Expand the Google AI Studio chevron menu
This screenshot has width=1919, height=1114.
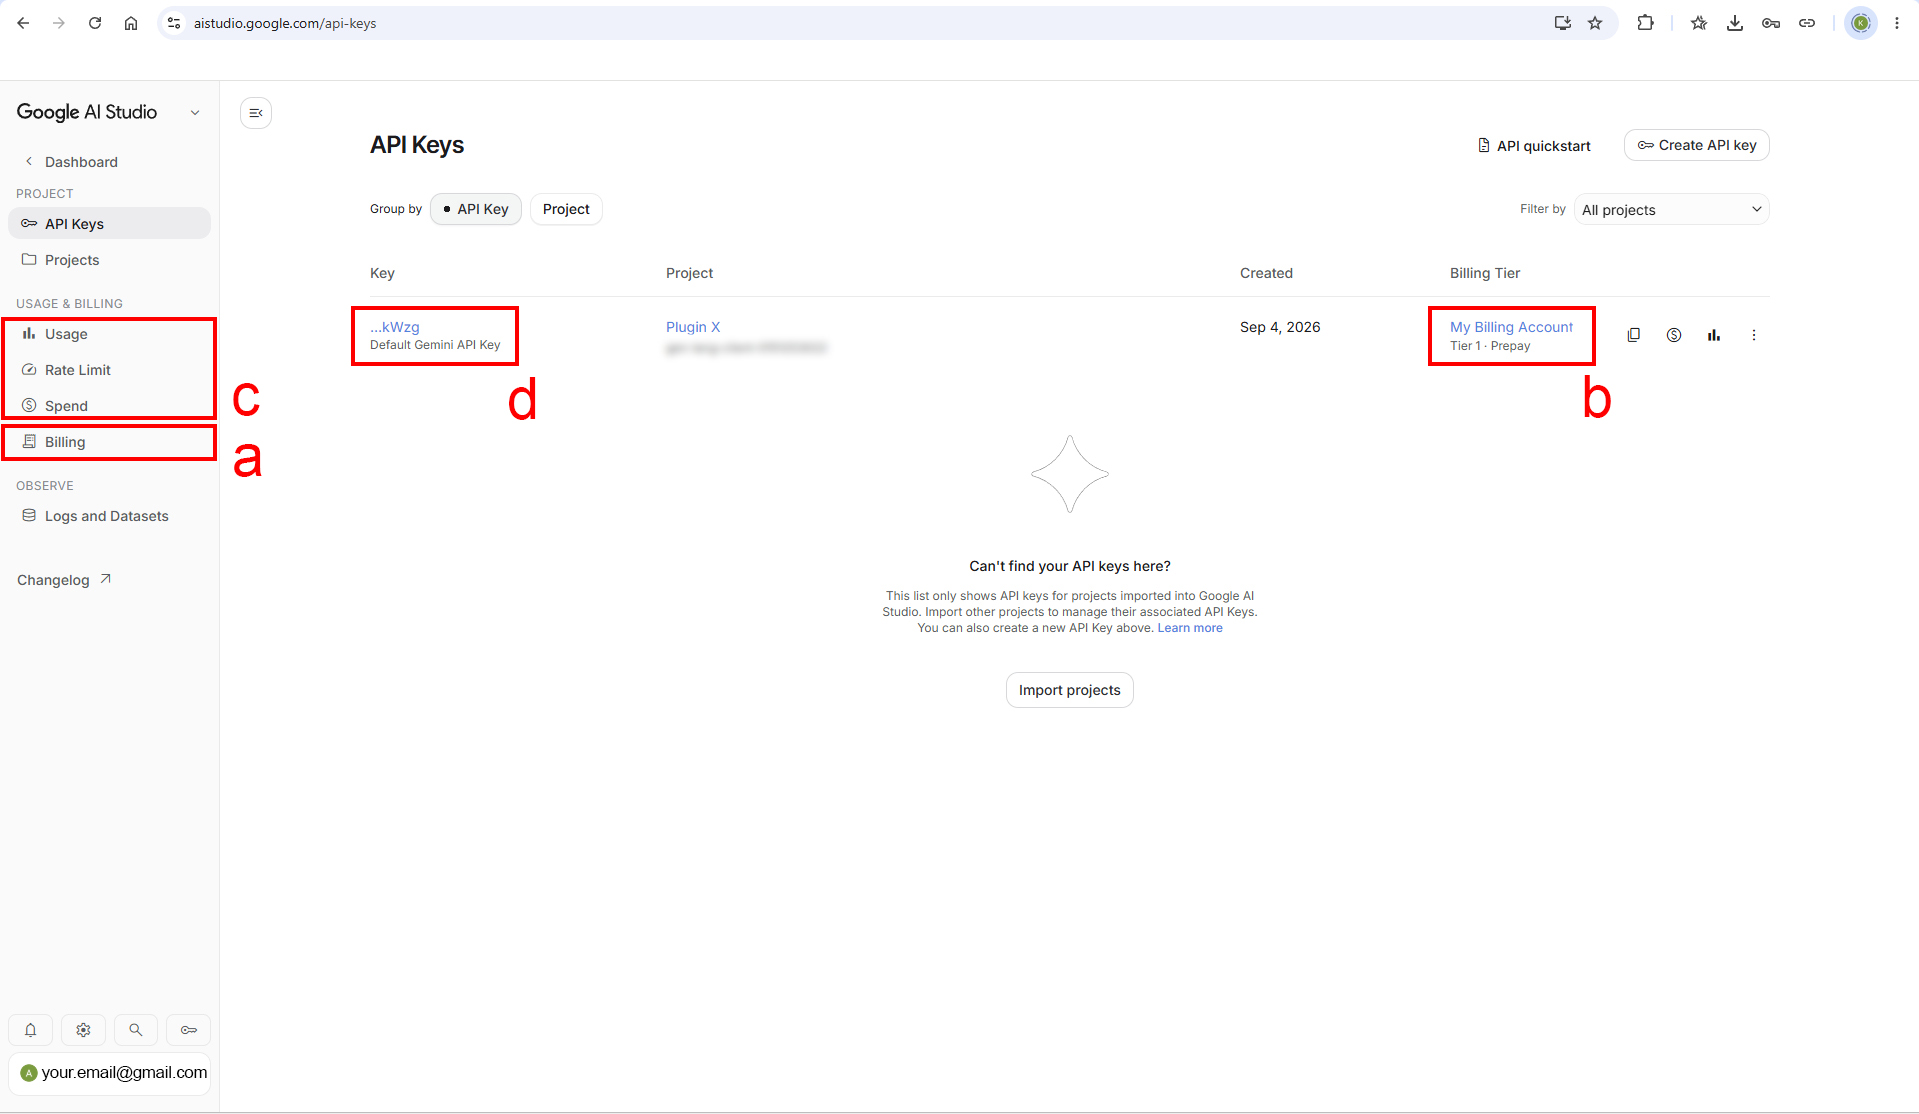tap(195, 113)
